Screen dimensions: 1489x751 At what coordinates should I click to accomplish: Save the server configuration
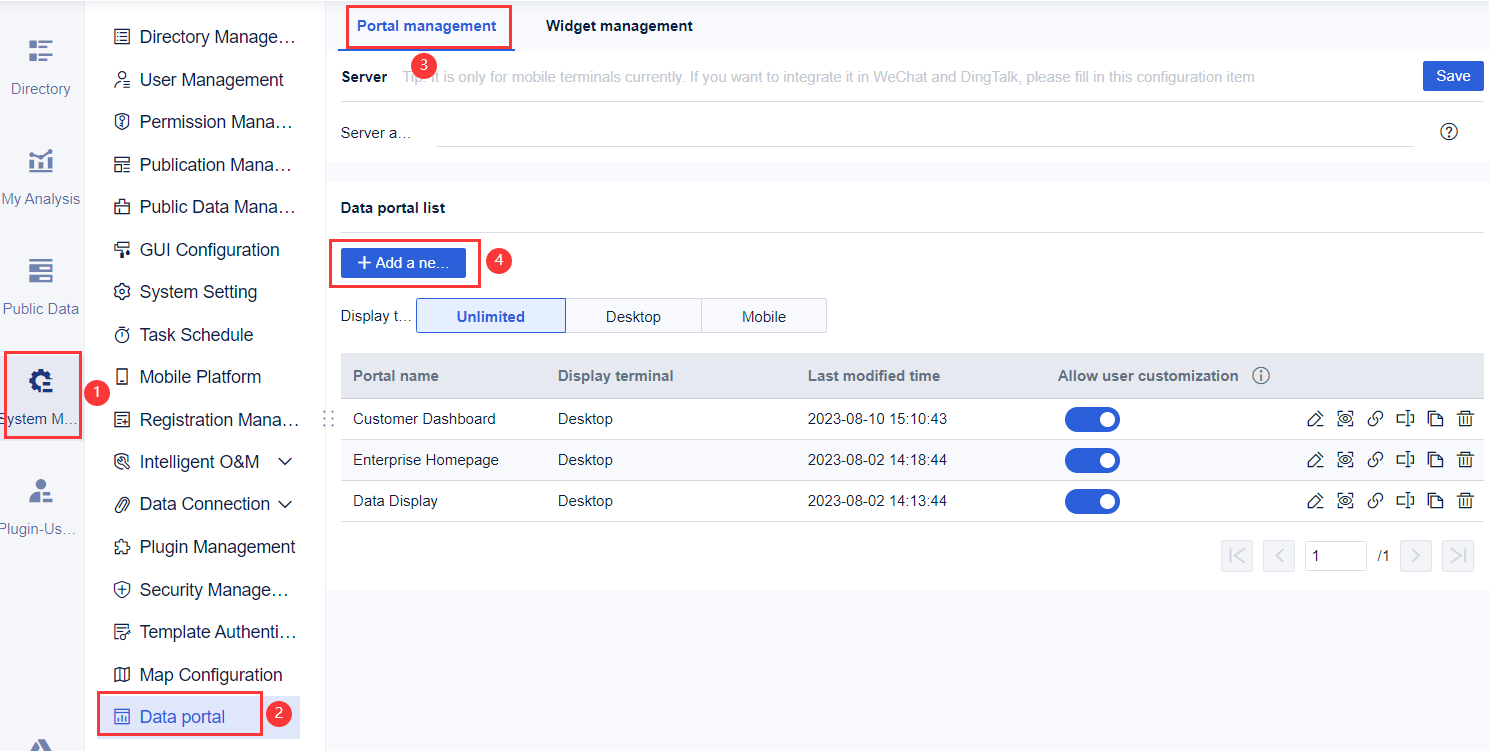pyautogui.click(x=1453, y=76)
